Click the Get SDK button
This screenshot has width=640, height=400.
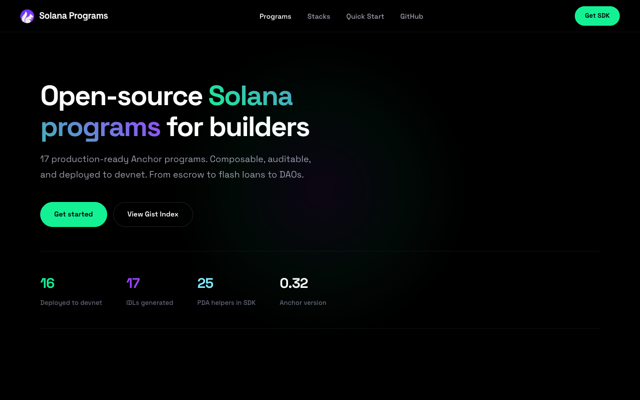coord(597,16)
